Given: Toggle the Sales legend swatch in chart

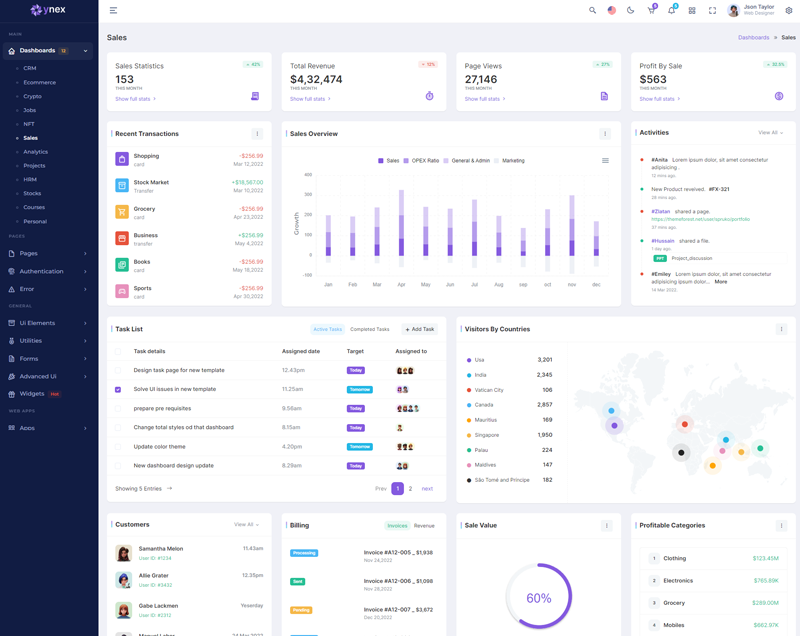Looking at the screenshot, I should click(x=381, y=160).
